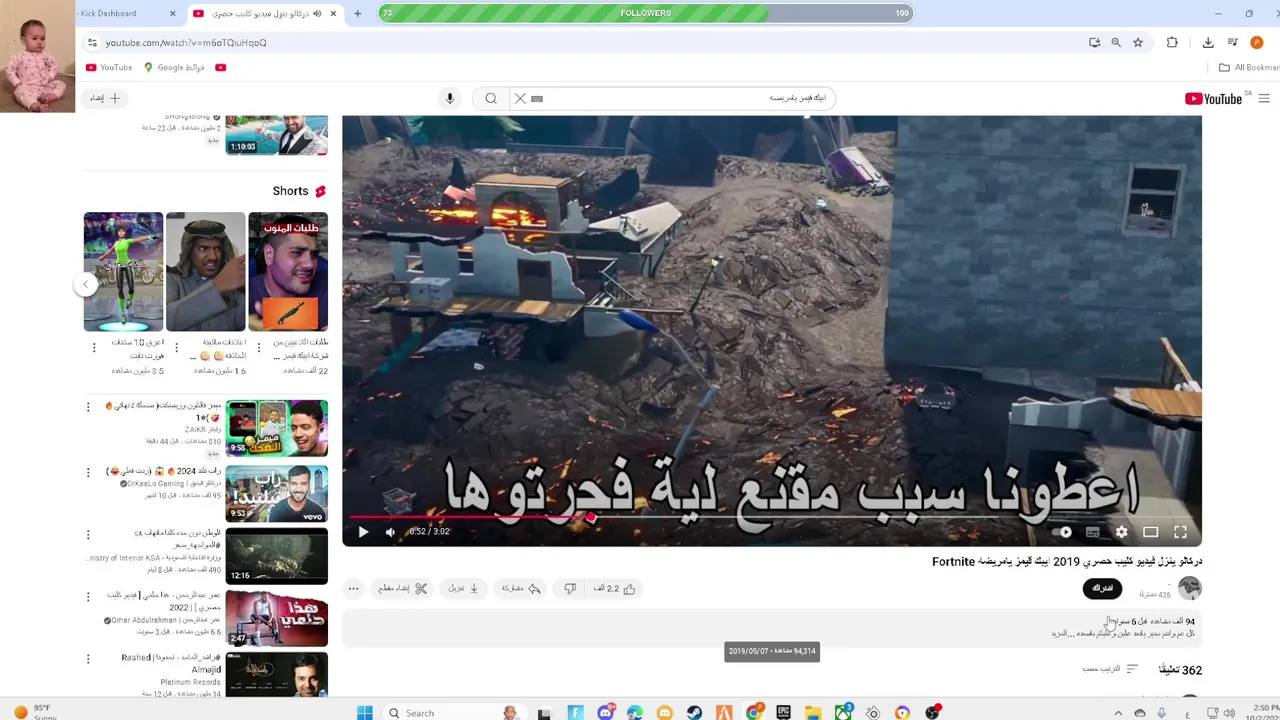This screenshot has height=720, width=1280.
Task: Open the browser downloads icon
Action: click(1208, 43)
